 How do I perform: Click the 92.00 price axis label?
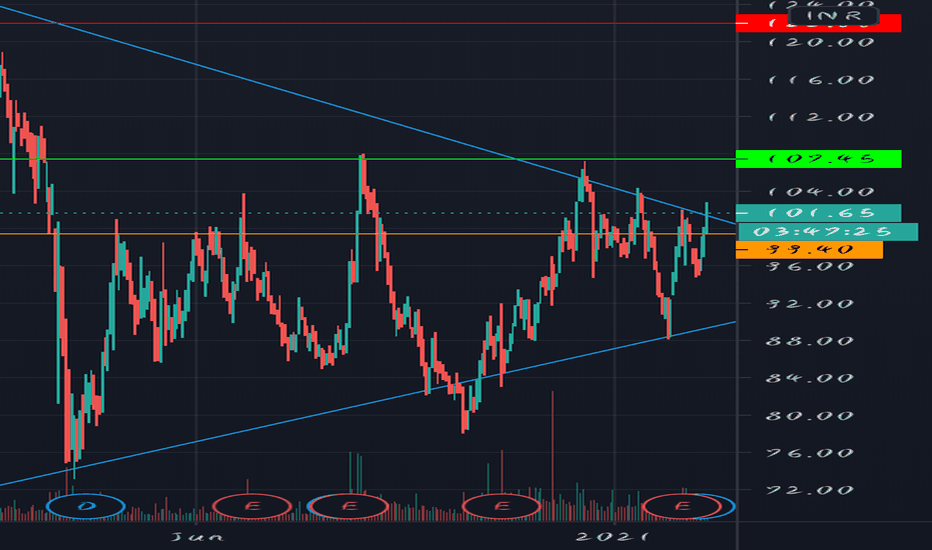click(811, 303)
